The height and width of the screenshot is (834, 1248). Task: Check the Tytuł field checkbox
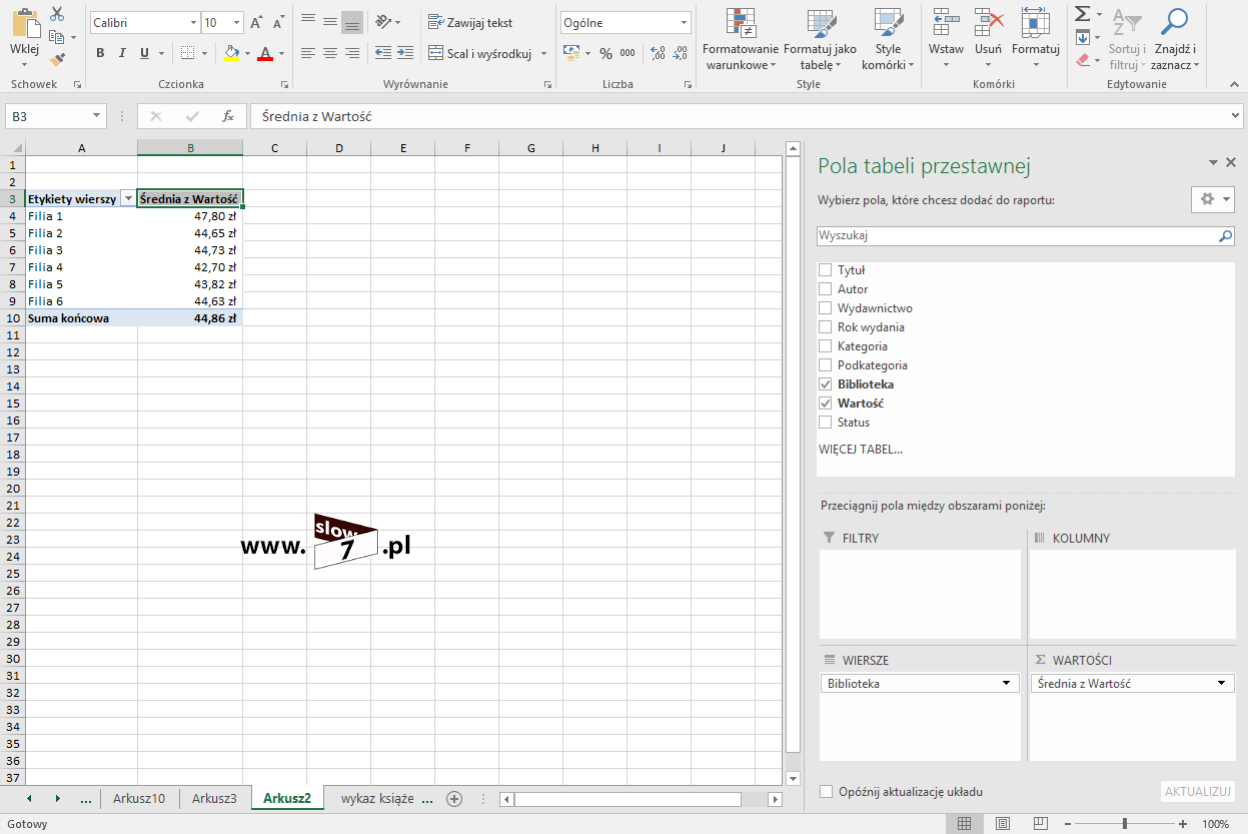[825, 270]
